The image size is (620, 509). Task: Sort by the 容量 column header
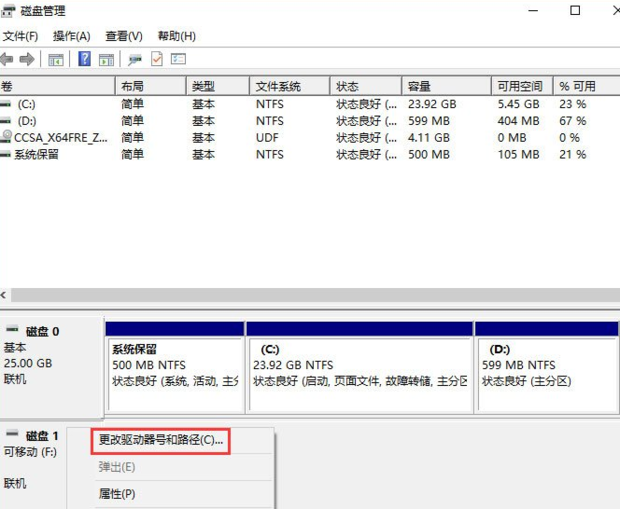point(446,86)
